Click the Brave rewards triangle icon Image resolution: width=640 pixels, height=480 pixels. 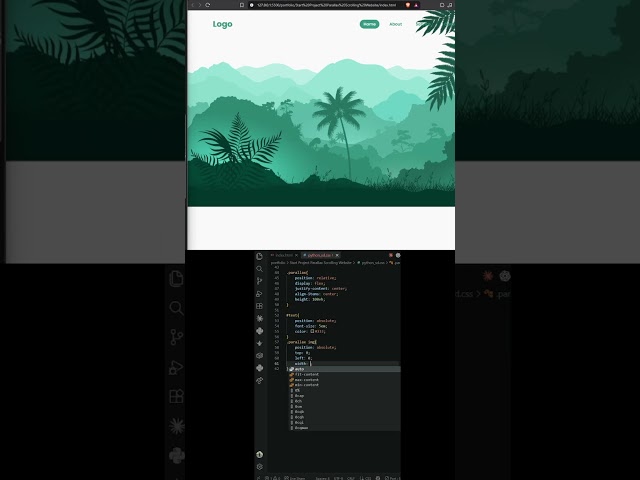click(x=416, y=5)
